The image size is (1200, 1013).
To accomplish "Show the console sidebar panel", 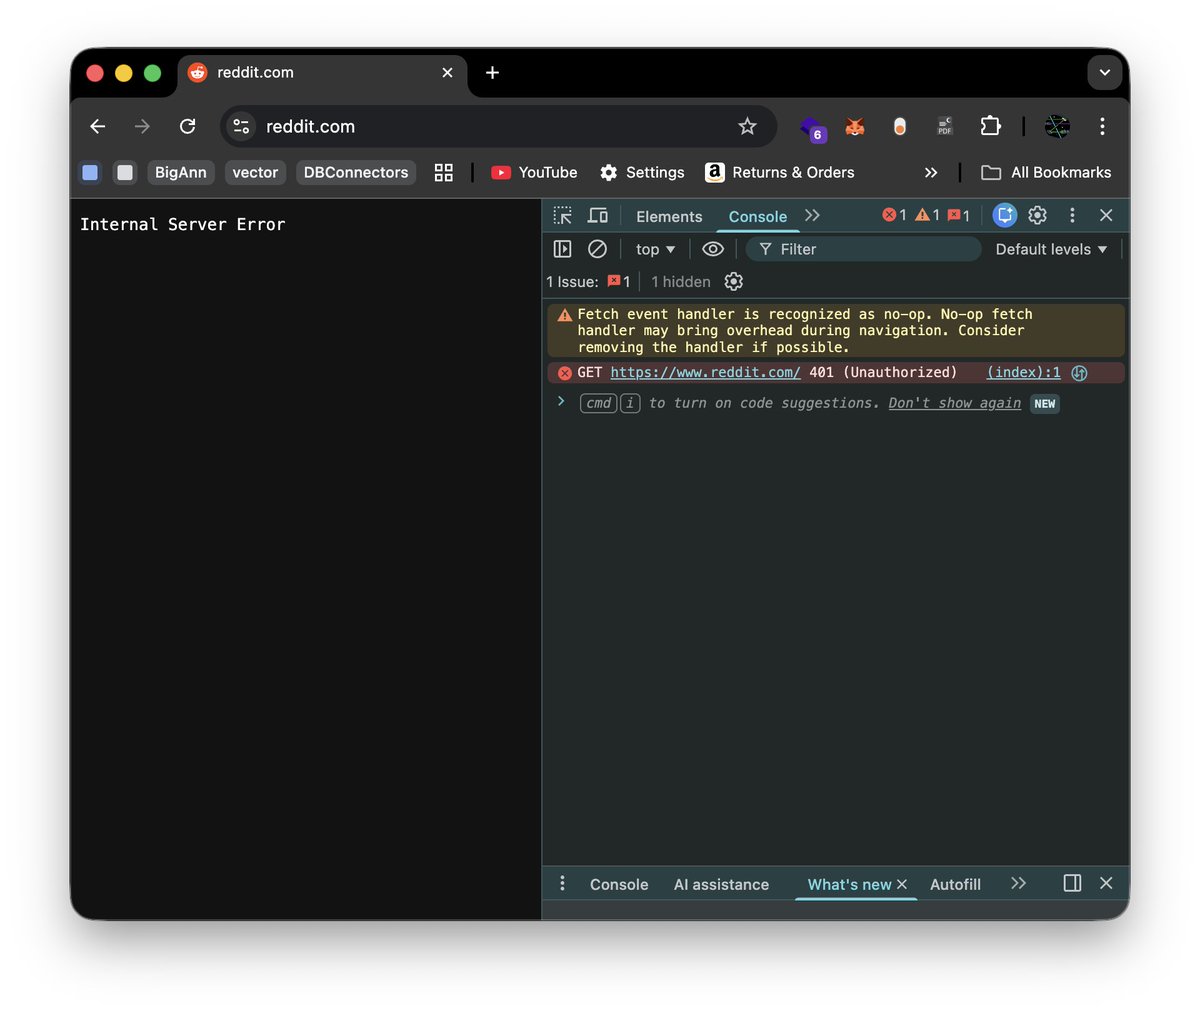I will 563,249.
